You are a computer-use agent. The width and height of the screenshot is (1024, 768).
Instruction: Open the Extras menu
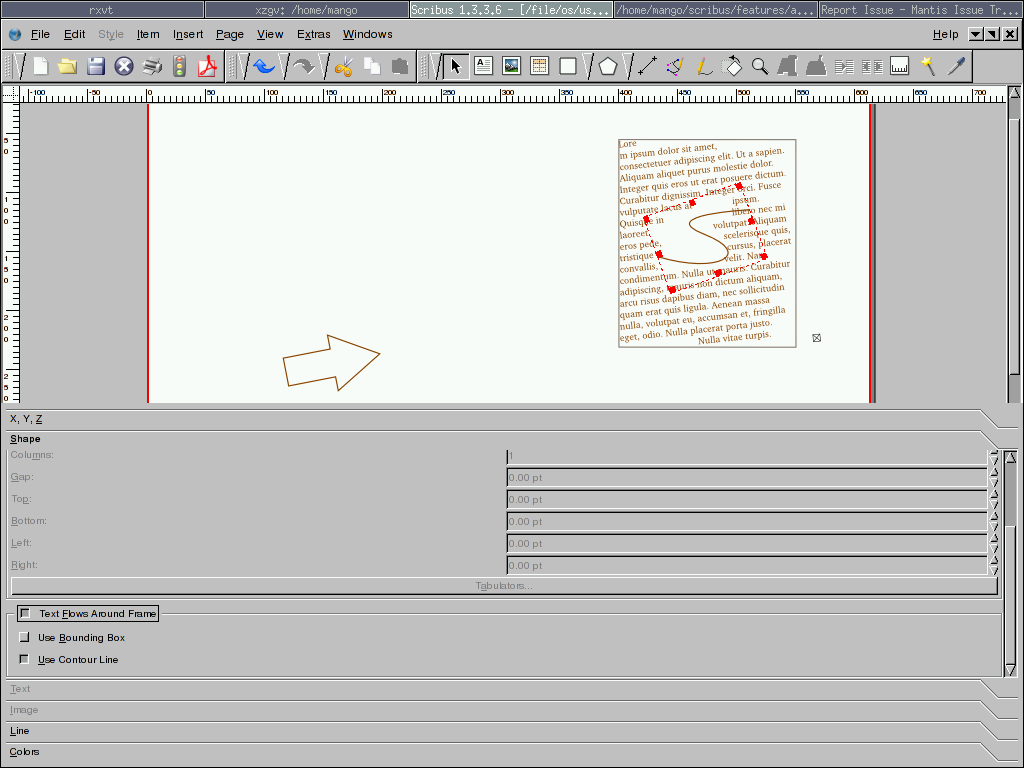(x=313, y=34)
